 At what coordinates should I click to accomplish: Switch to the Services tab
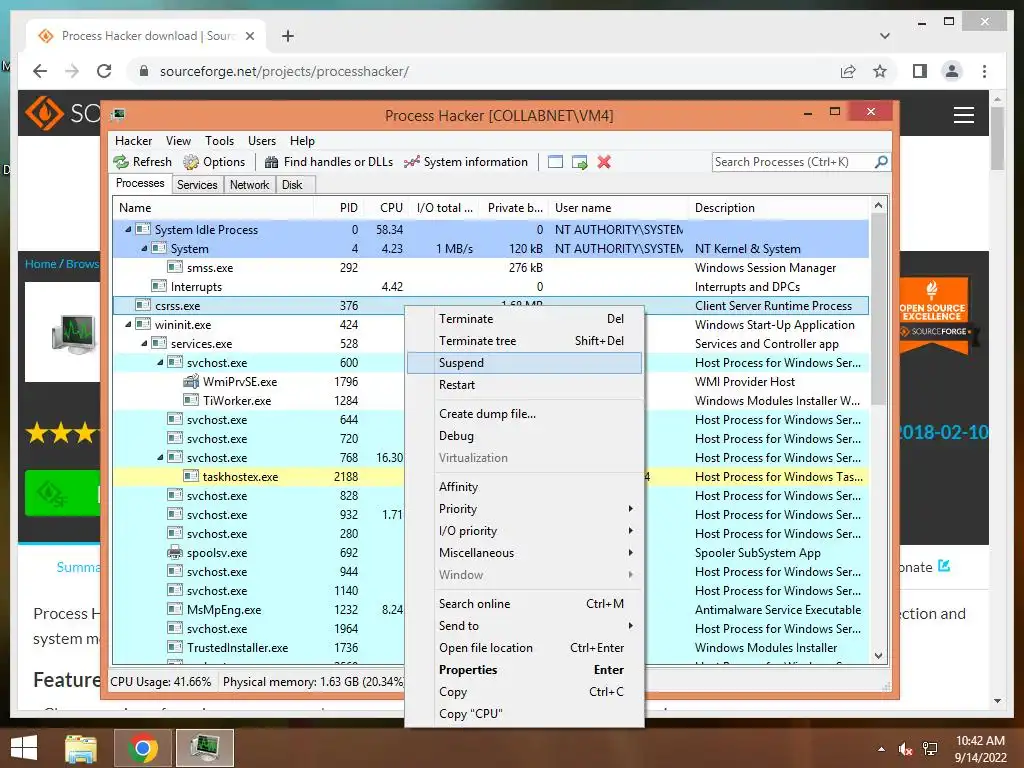(197, 185)
